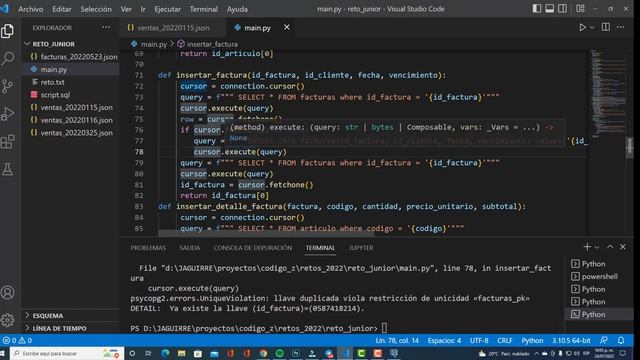Open the Manage gear icon

coord(8,320)
